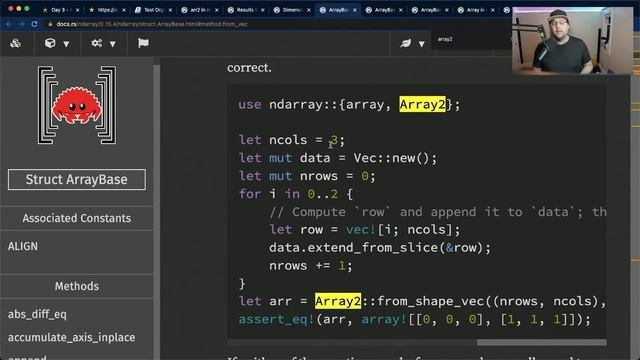Expand the dropdown arrow beside the leaf icon
640x360 pixels.
click(x=422, y=44)
